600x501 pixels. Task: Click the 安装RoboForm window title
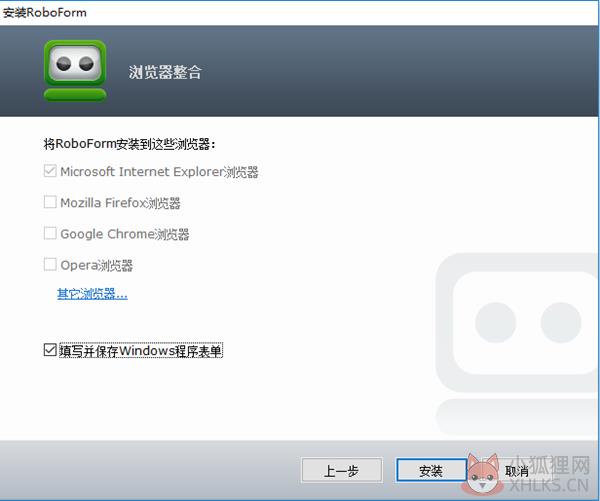45,13
